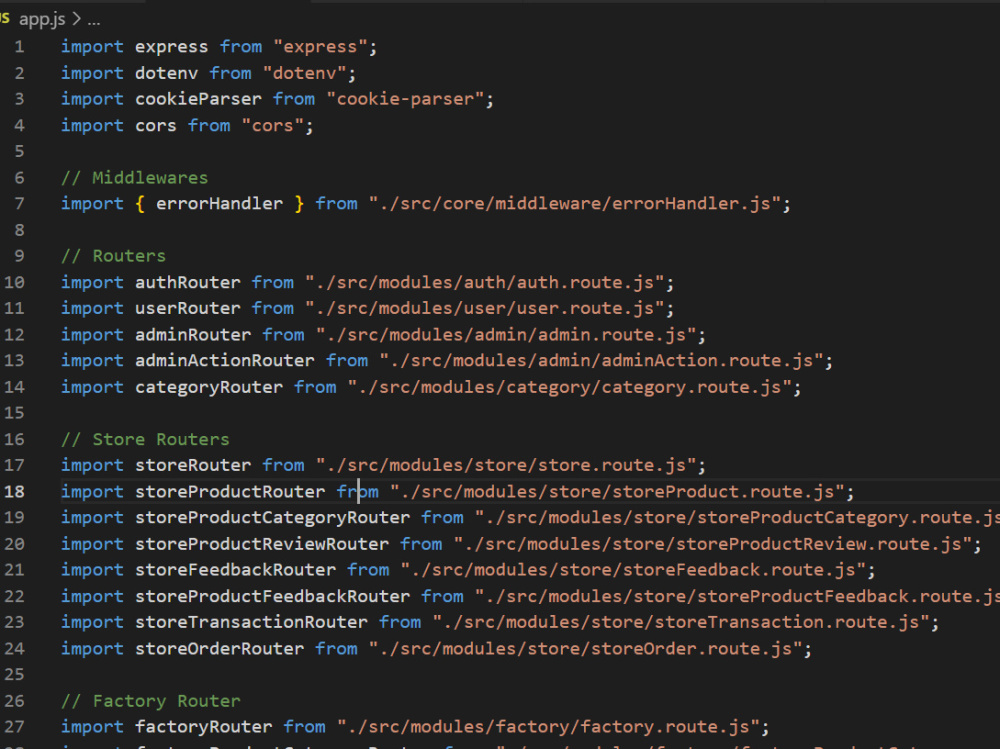This screenshot has width=1000, height=749.
Task: Click errorHandler identifier on line 7
Action: coord(219,204)
